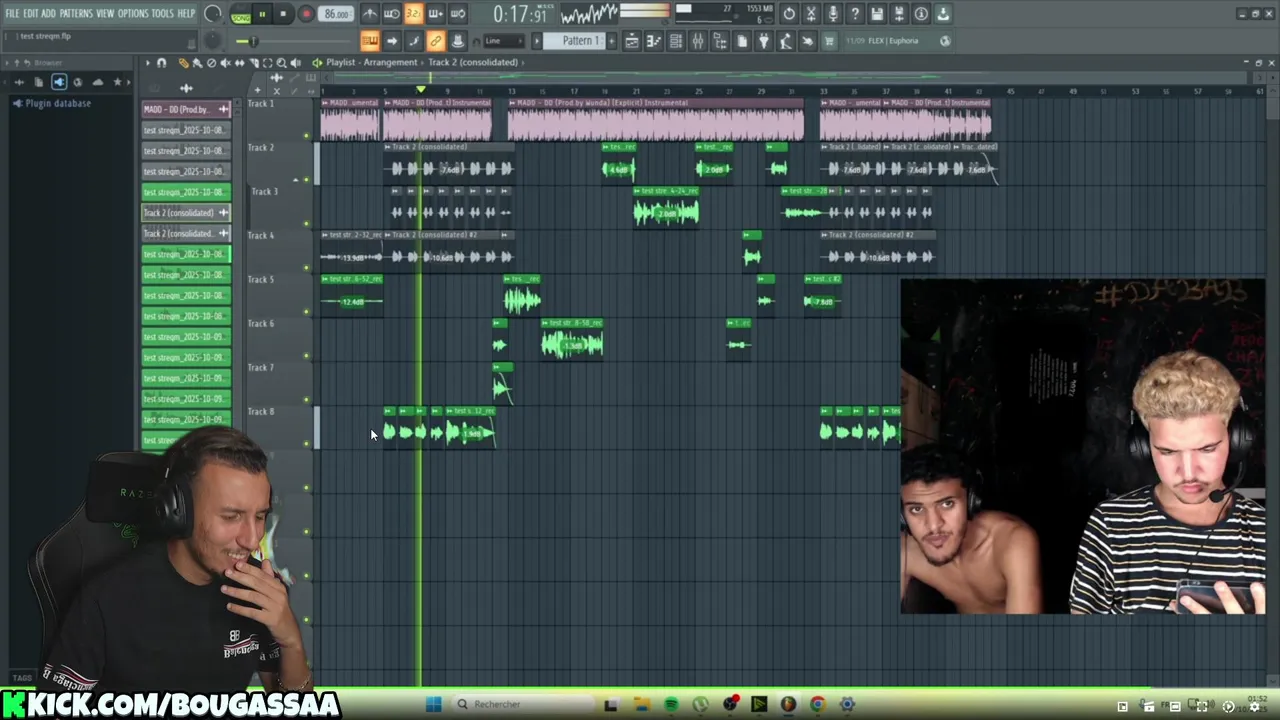1280x720 pixels.
Task: Open the Piano roll icon
Action: (654, 41)
